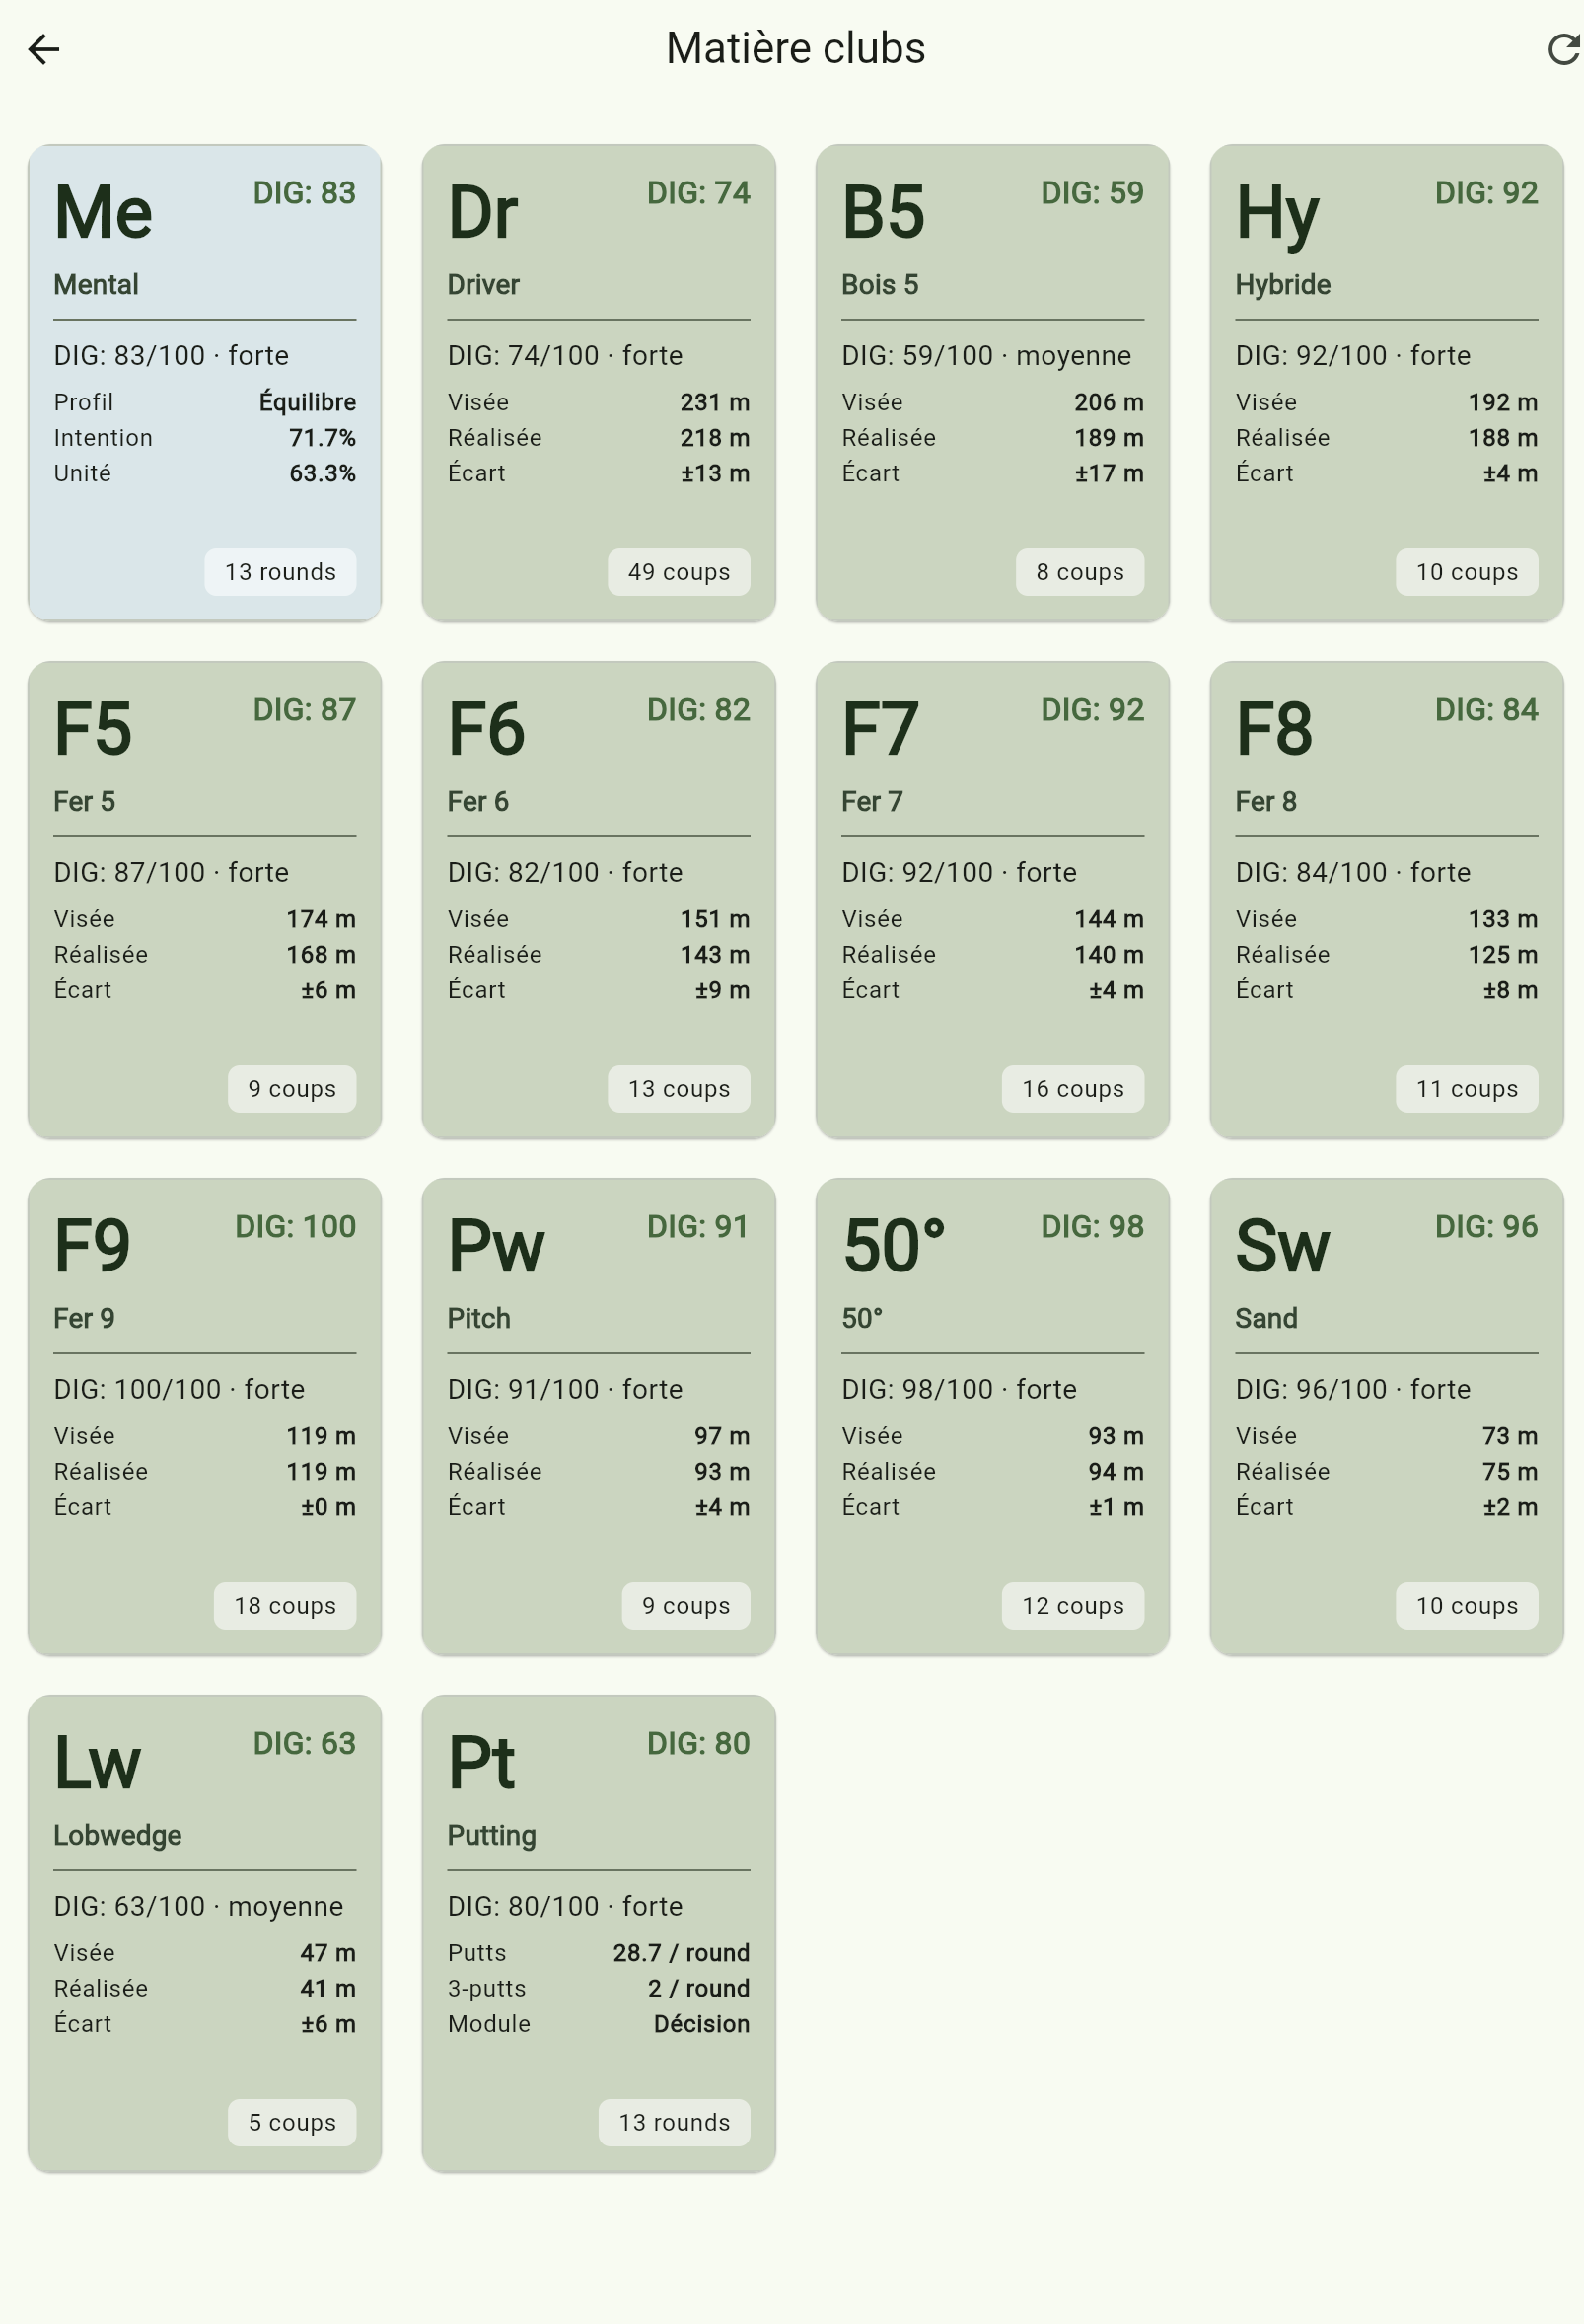Open the Sand wedge card

tap(1387, 1417)
